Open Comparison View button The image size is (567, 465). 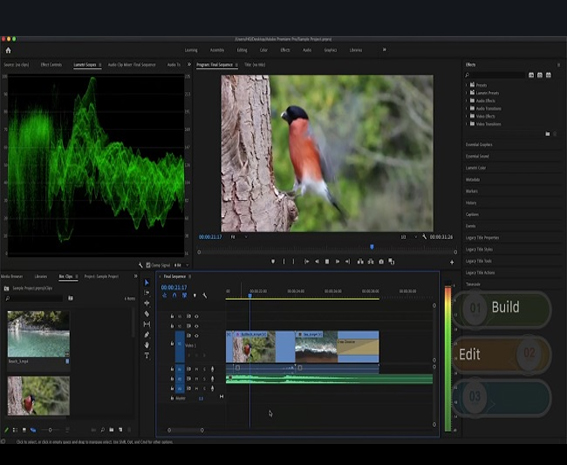point(391,261)
